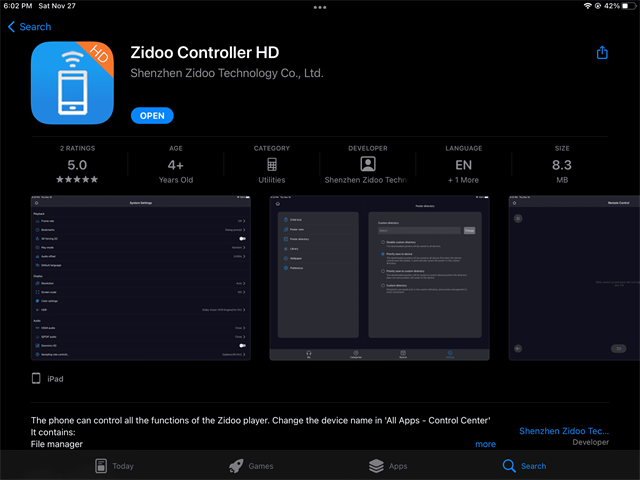Tap the description text 'The phone can control...'
The height and width of the screenshot is (480, 640).
260,420
